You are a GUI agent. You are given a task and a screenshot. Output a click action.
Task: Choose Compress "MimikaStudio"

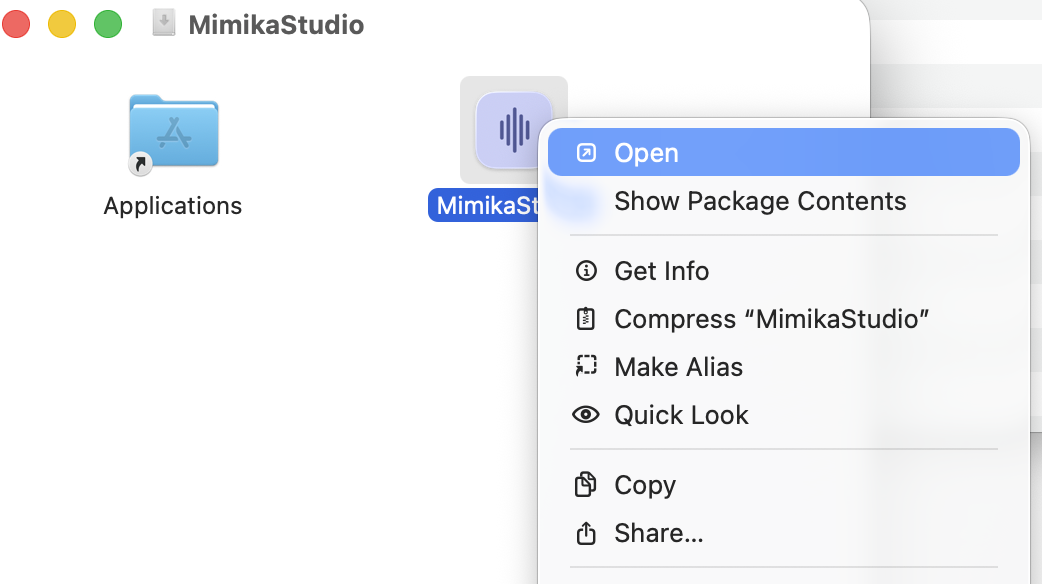[773, 318]
